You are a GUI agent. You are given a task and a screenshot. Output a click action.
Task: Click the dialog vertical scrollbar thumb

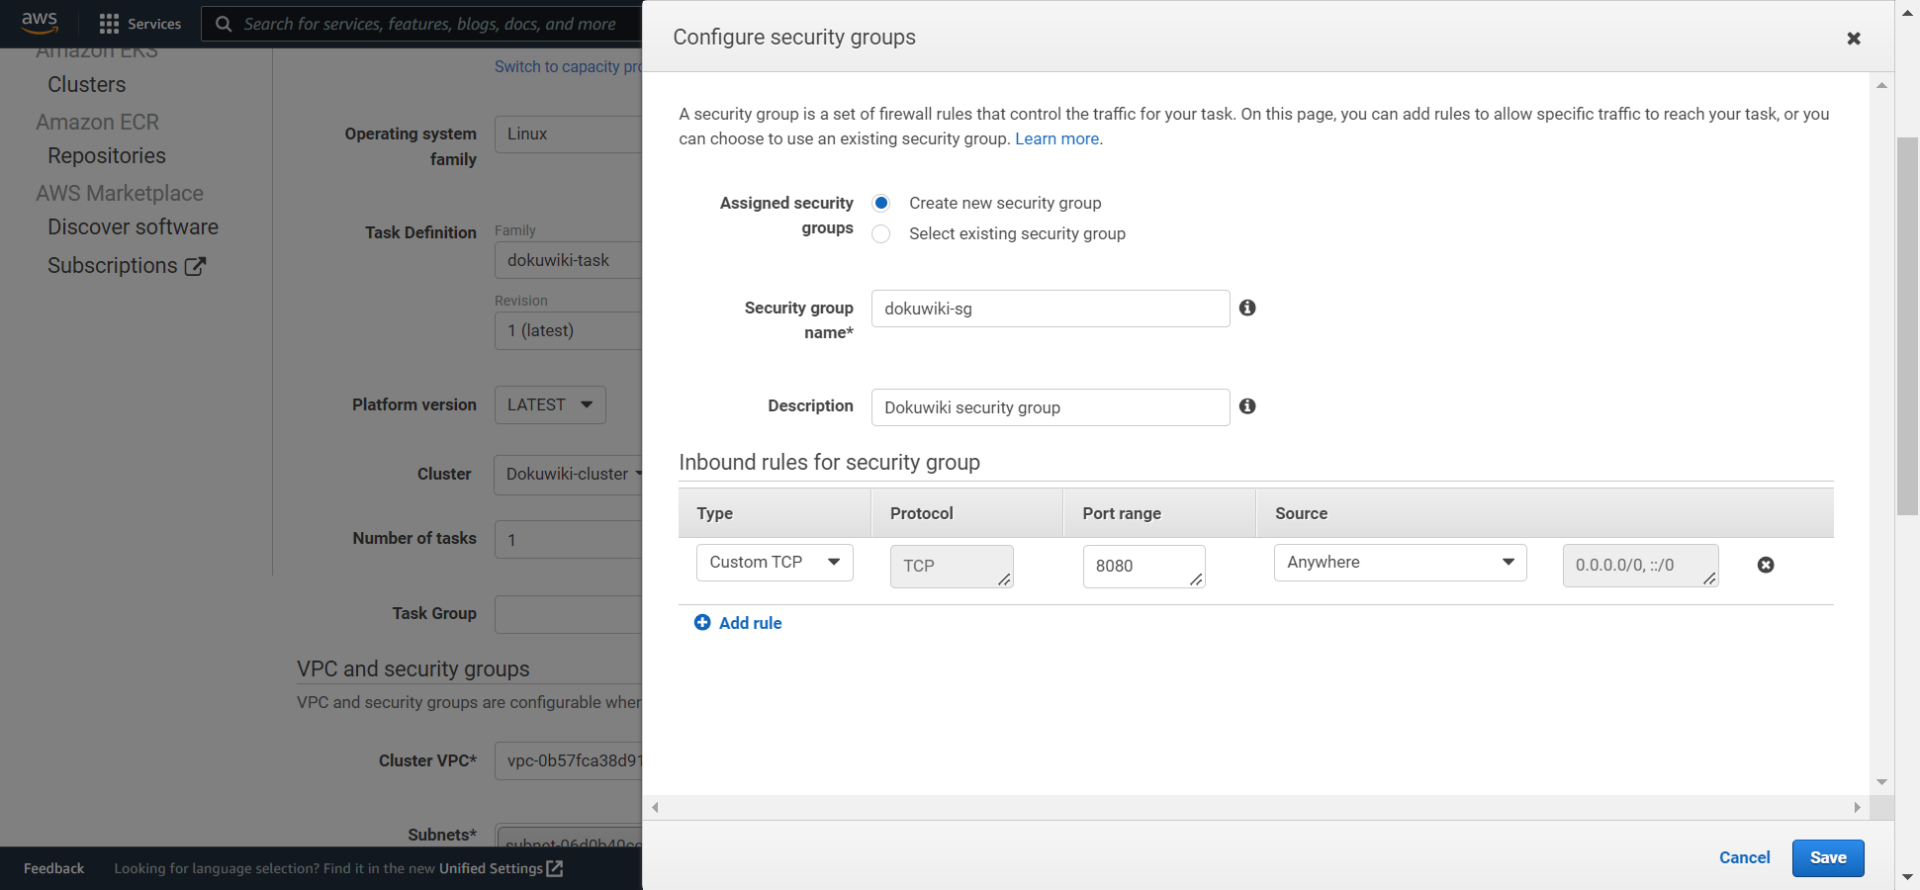(x=1907, y=326)
